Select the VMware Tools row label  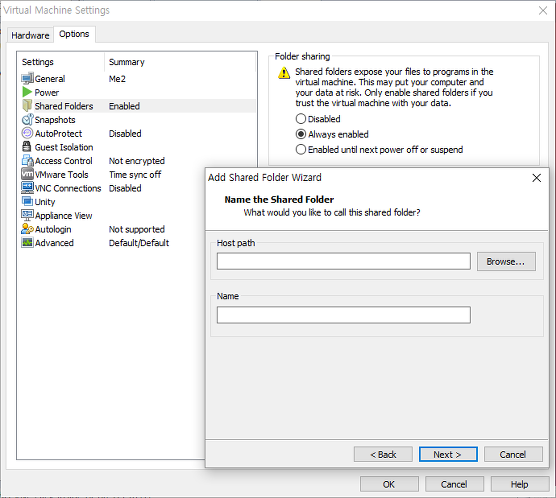pyautogui.click(x=61, y=175)
